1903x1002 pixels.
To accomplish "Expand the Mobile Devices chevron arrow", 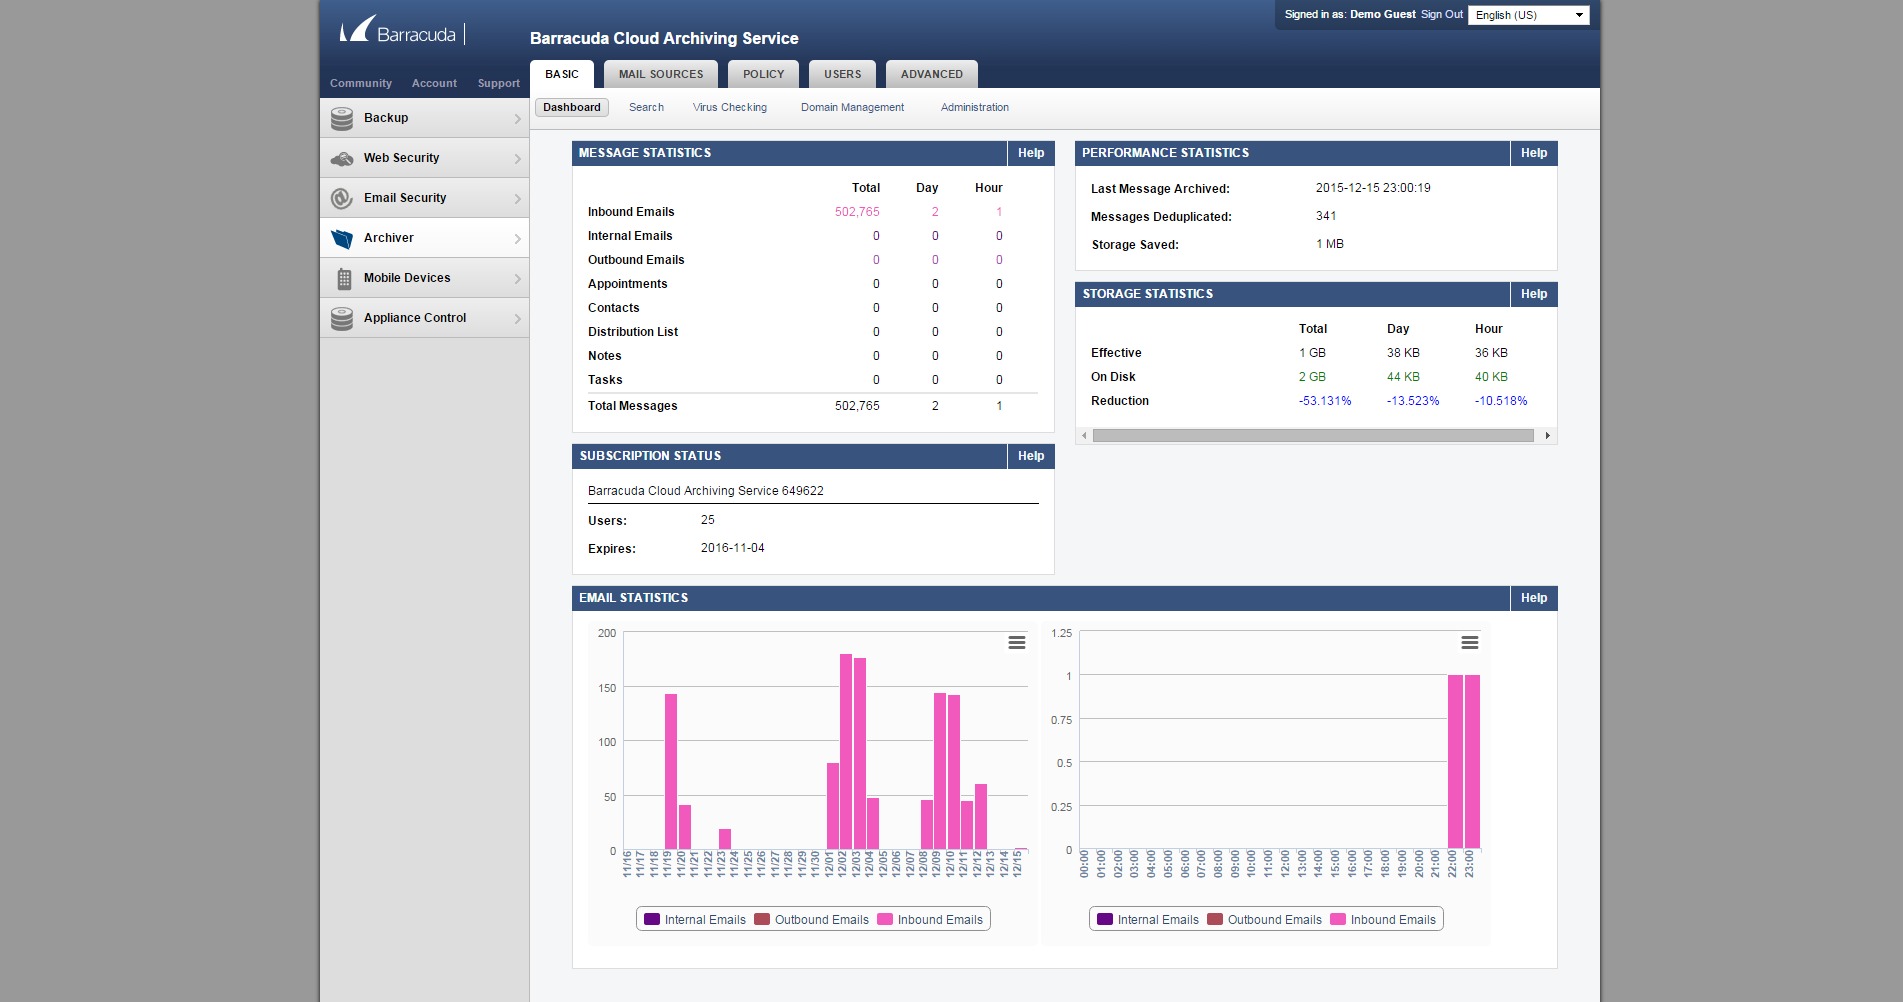I will (x=517, y=279).
